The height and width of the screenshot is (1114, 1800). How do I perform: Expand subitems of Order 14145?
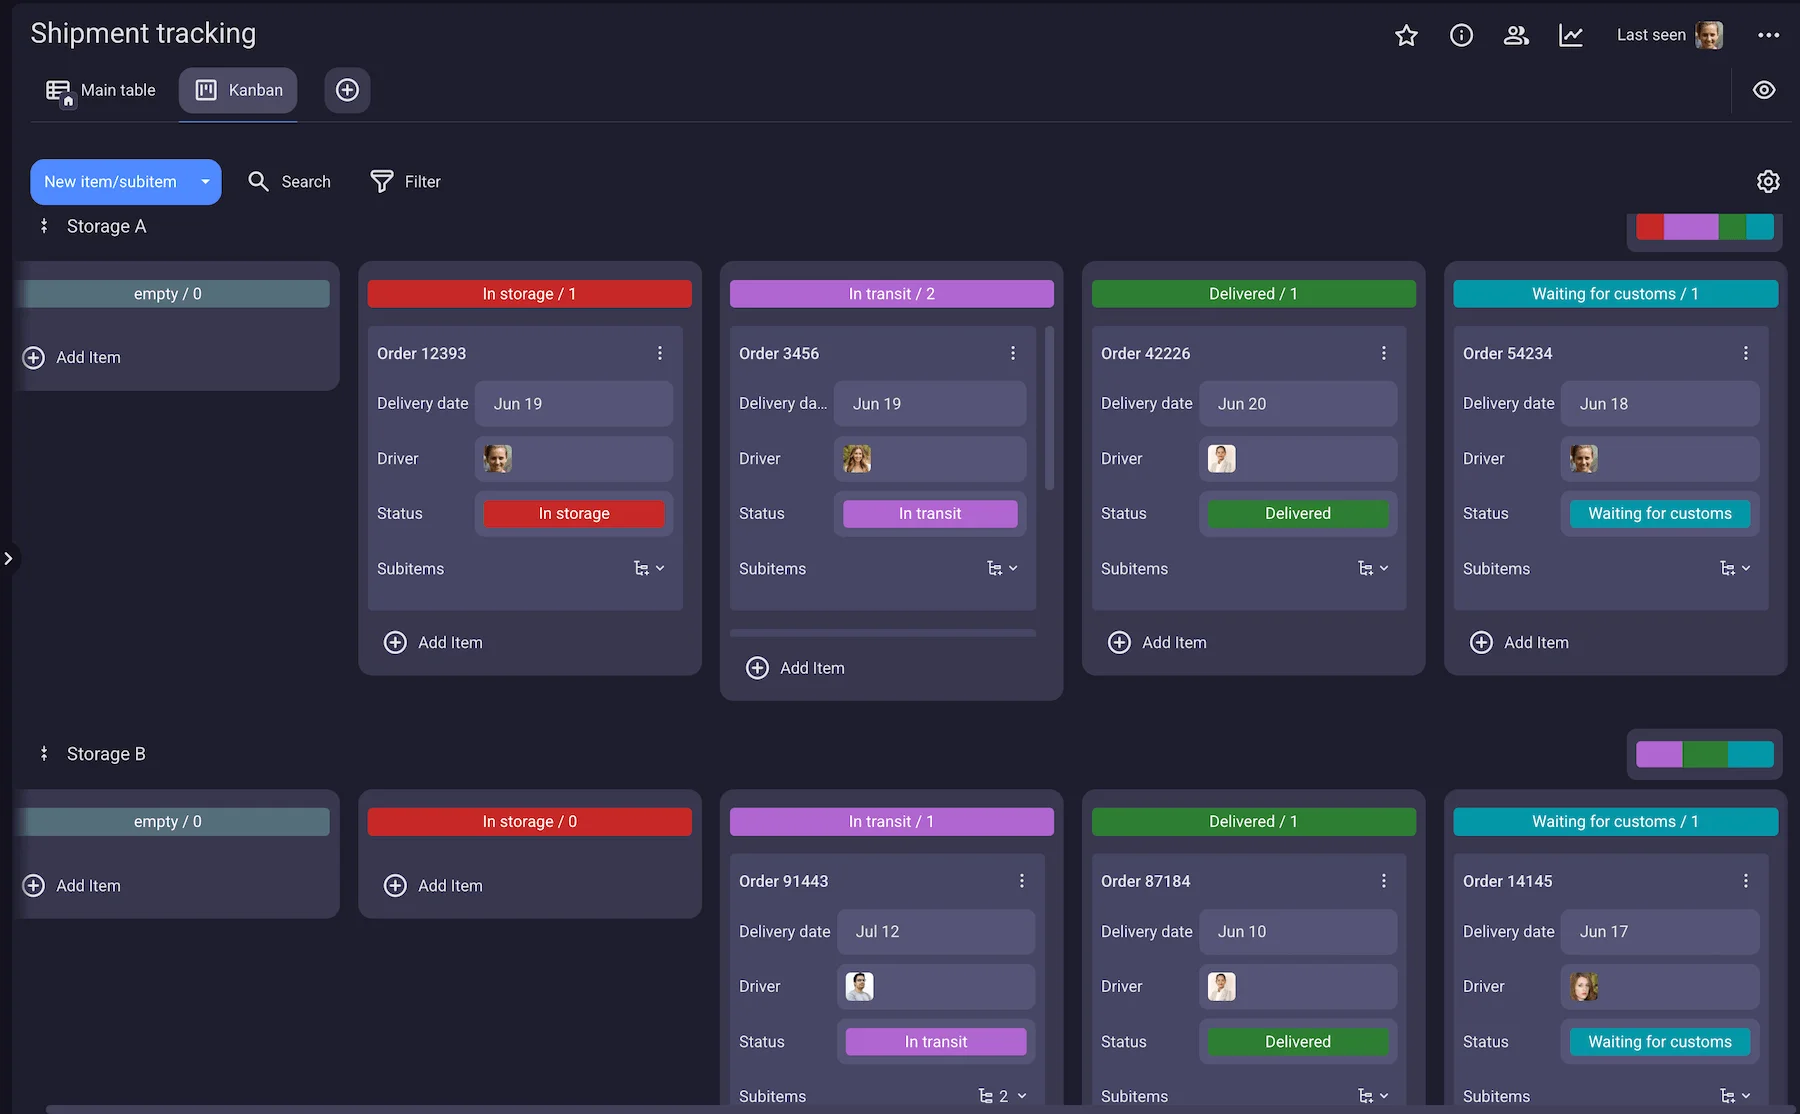tap(1735, 1096)
